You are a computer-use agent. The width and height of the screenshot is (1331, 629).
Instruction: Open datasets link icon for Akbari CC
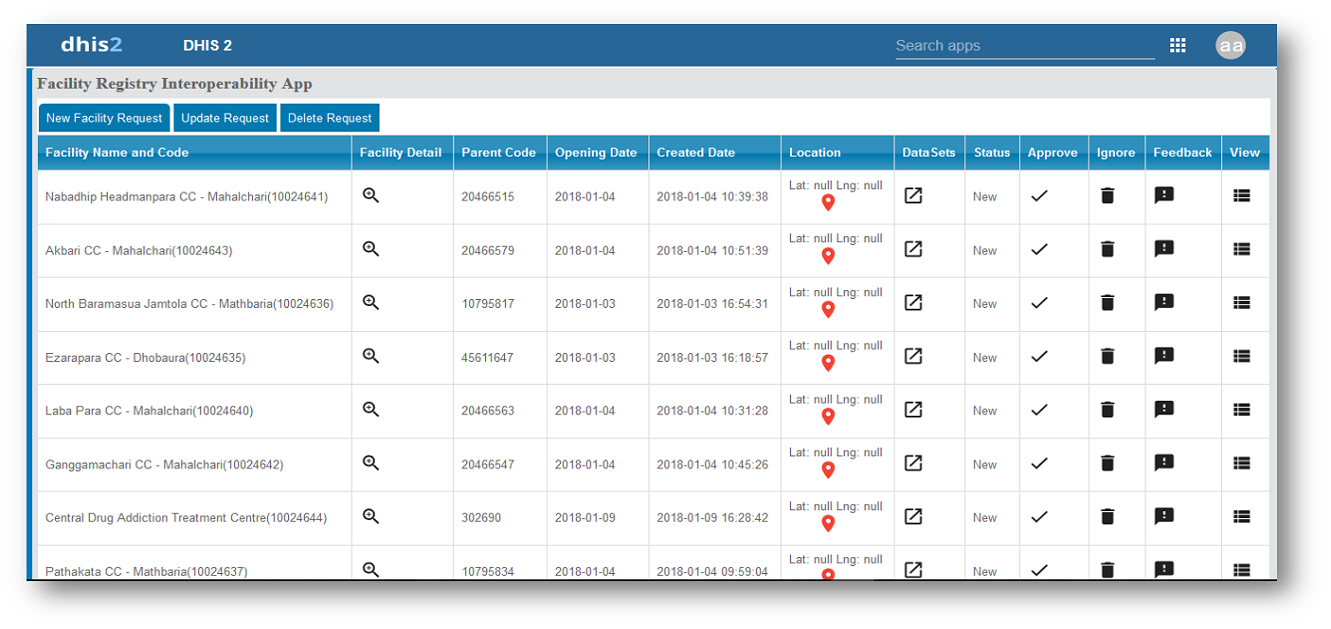913,249
